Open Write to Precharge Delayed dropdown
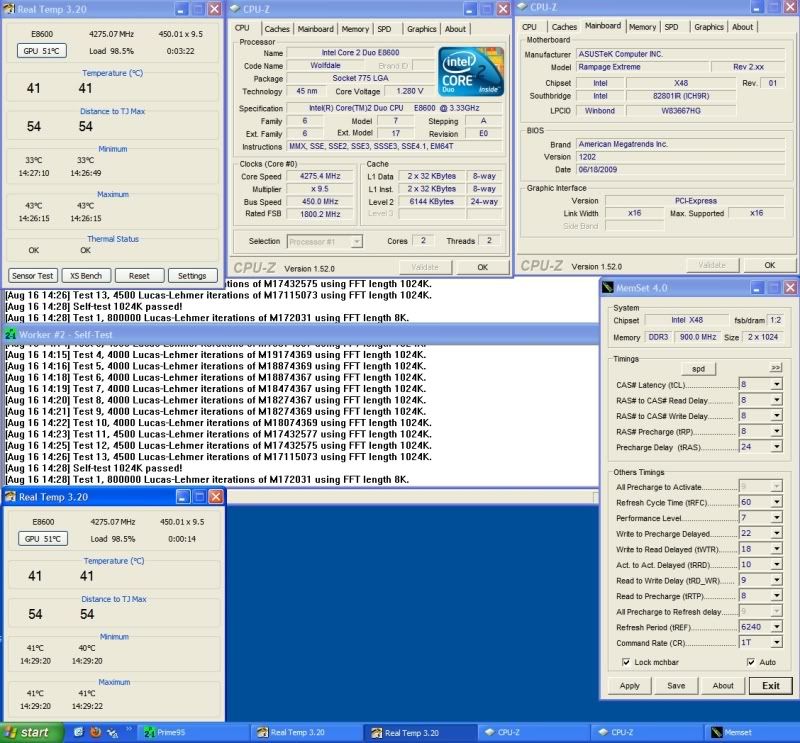This screenshot has width=800, height=743. [776, 533]
